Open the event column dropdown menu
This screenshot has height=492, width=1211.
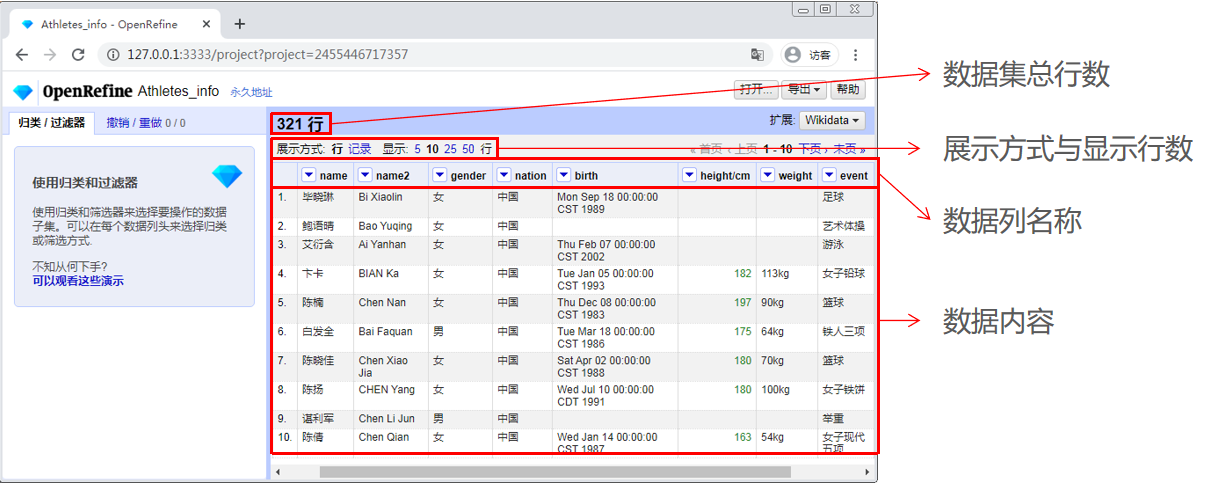point(829,175)
